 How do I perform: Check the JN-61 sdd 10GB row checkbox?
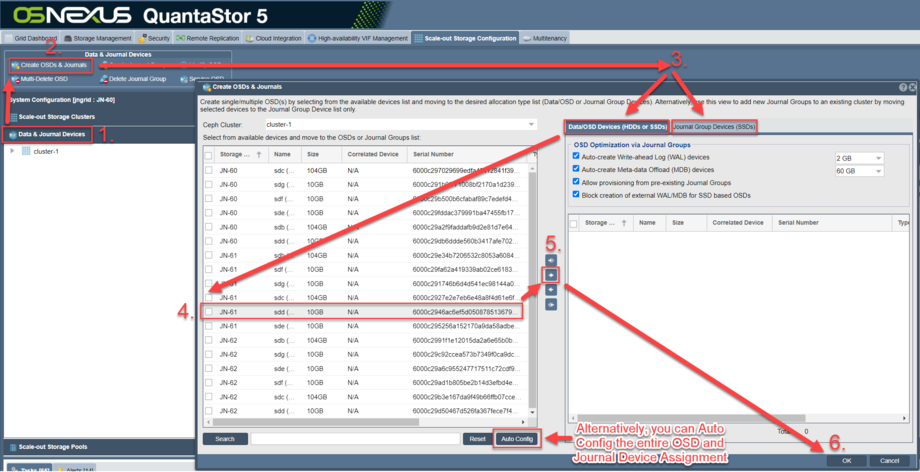(208, 312)
